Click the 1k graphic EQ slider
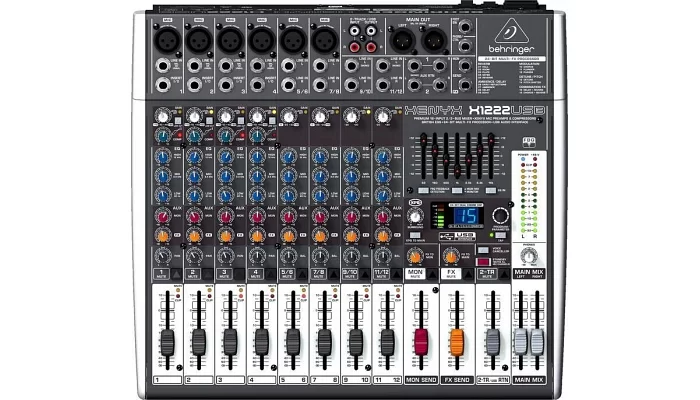 tap(457, 170)
